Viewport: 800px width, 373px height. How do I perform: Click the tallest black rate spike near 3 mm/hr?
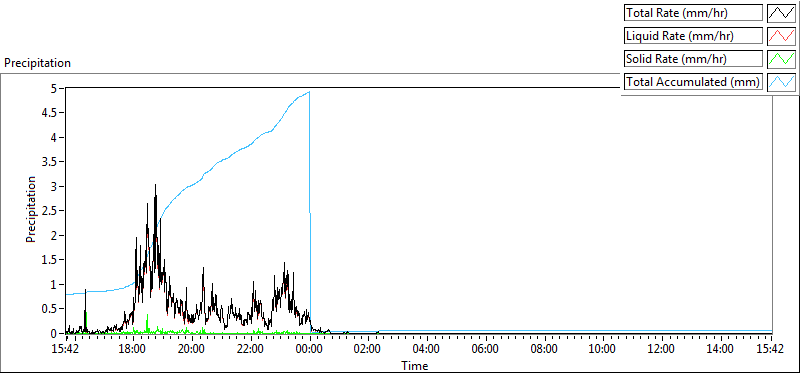click(156, 186)
